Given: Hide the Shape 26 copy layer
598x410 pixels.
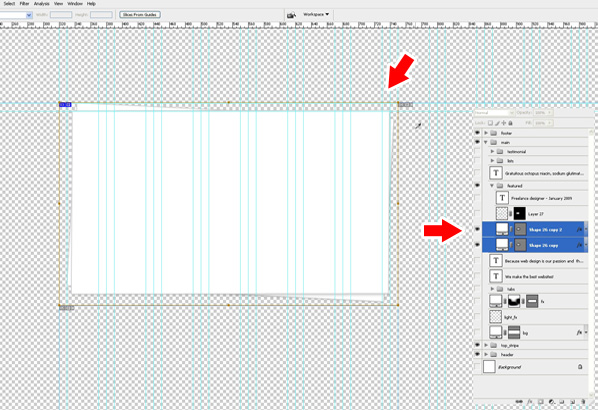Looking at the screenshot, I should click(477, 245).
